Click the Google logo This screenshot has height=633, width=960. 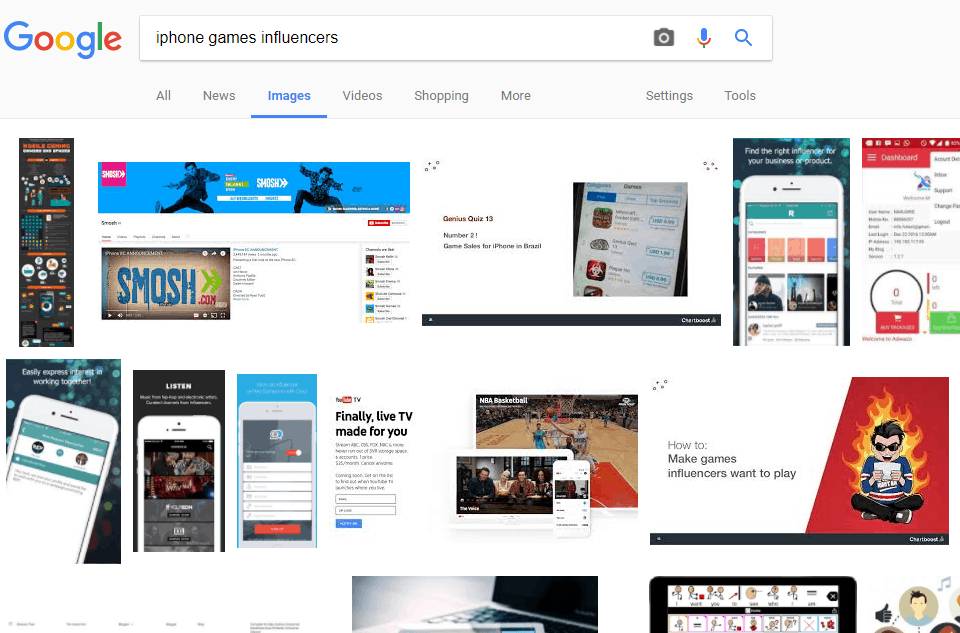pos(62,39)
